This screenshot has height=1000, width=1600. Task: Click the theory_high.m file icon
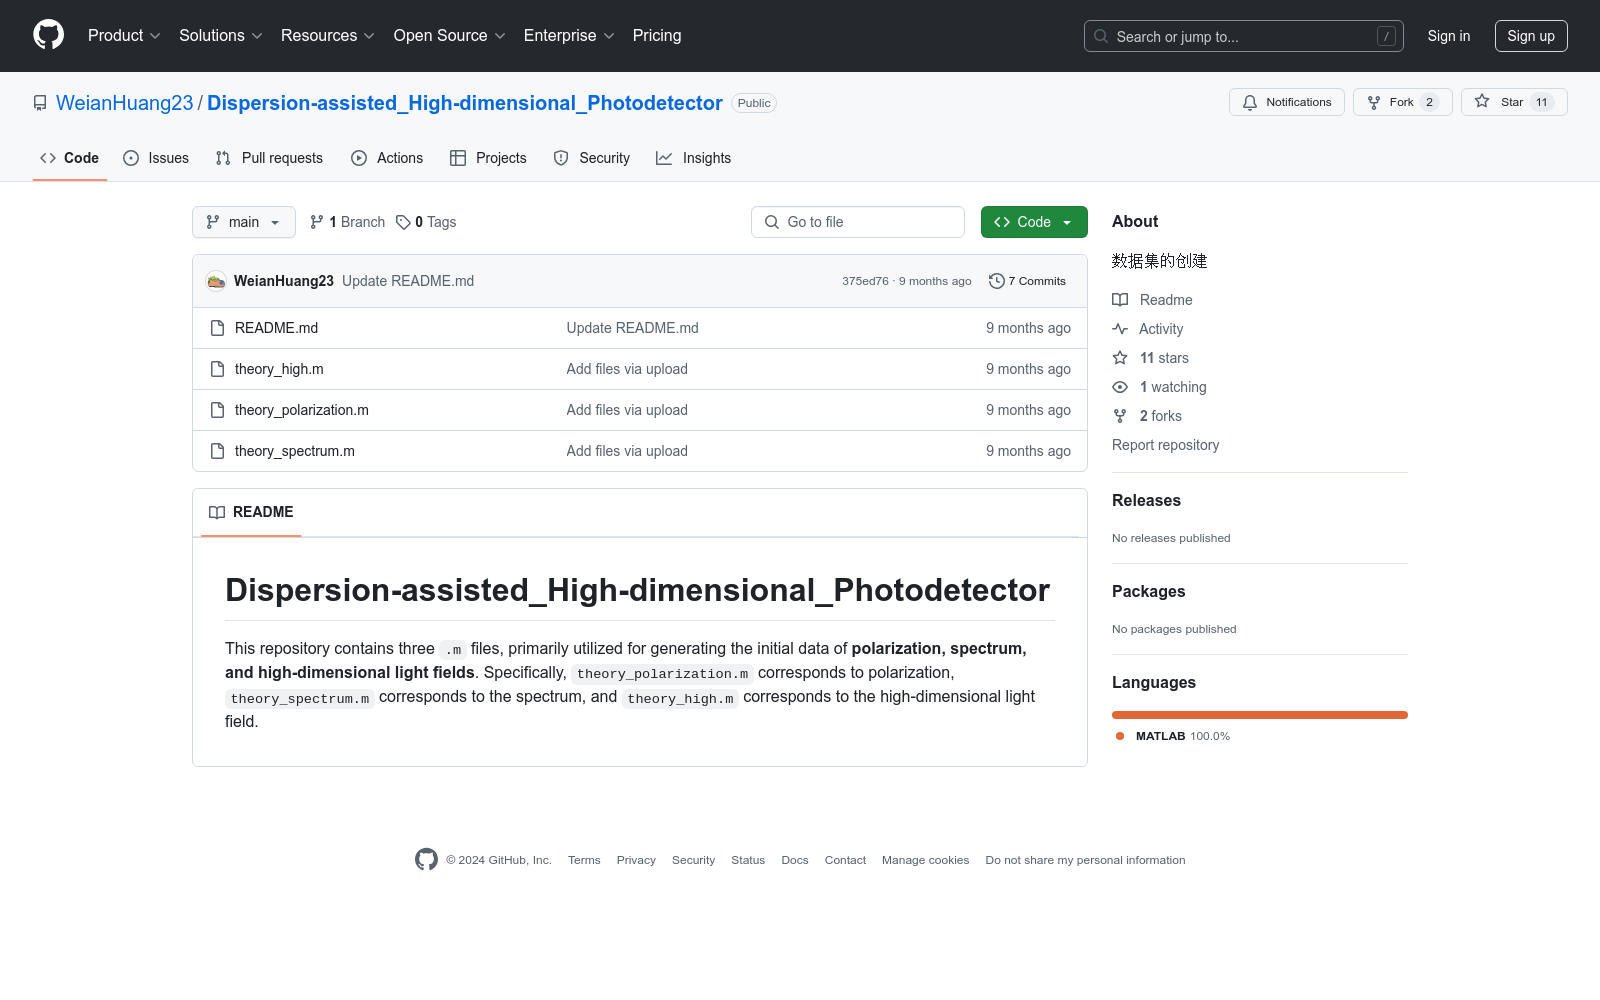coord(217,369)
